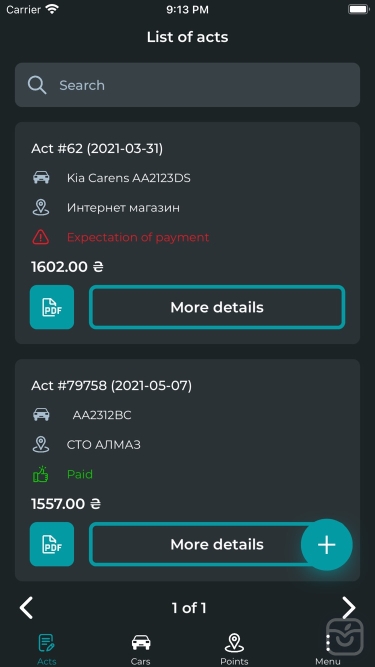Tap the car icon beside Kia Carens

point(41,177)
